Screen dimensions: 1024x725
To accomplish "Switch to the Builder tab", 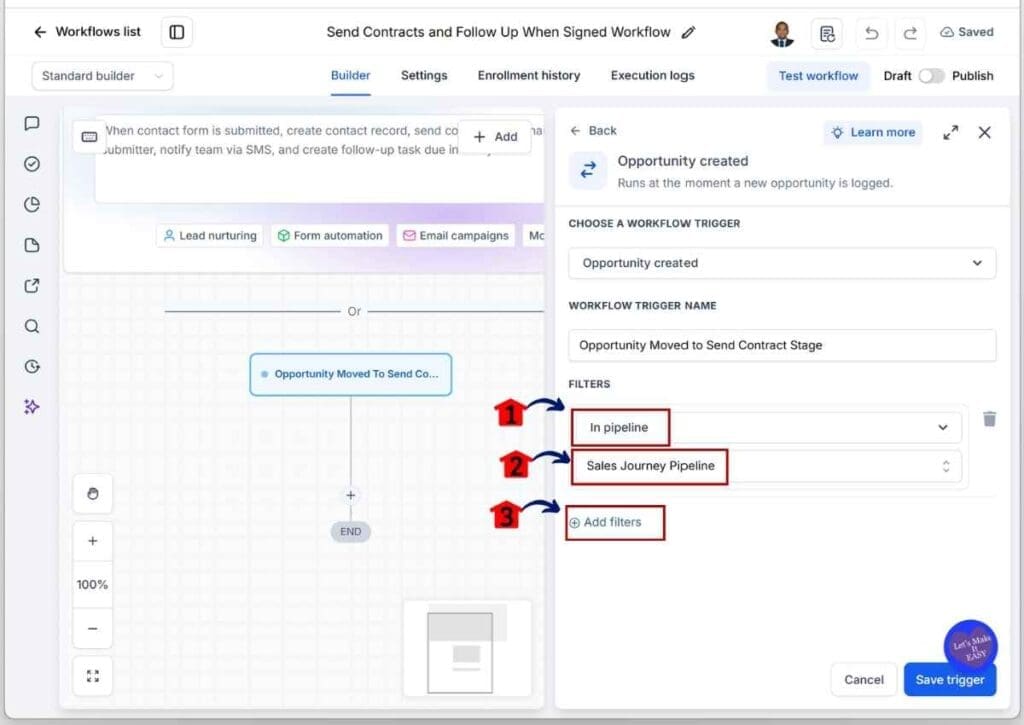I will (351, 76).
